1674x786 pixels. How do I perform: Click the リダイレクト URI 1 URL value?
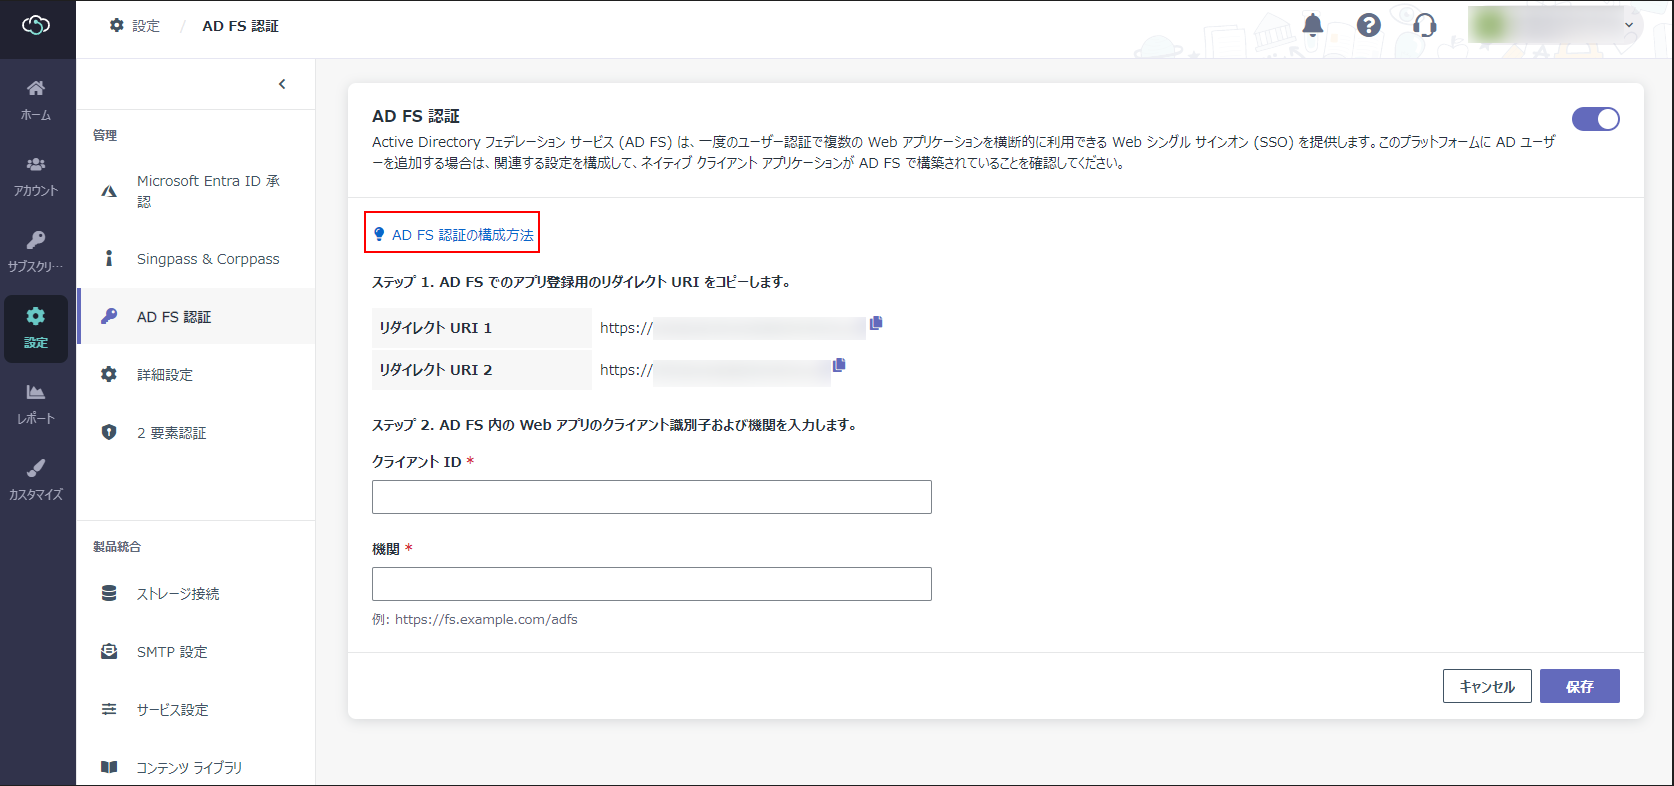pyautogui.click(x=732, y=328)
